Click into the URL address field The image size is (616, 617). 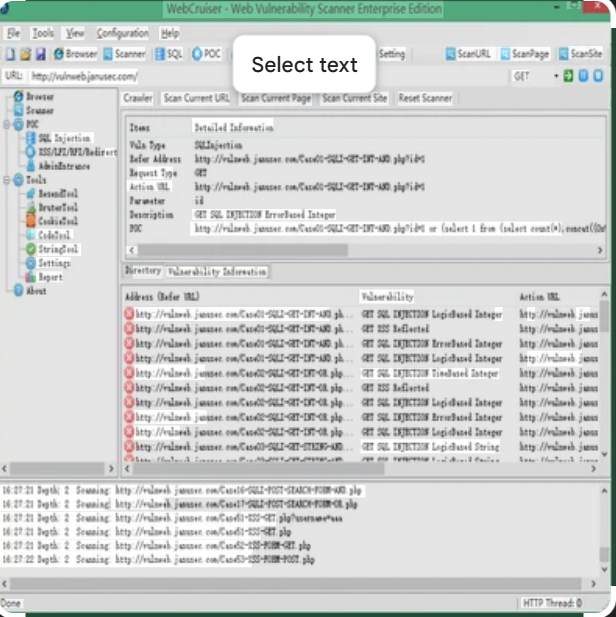click(268, 76)
